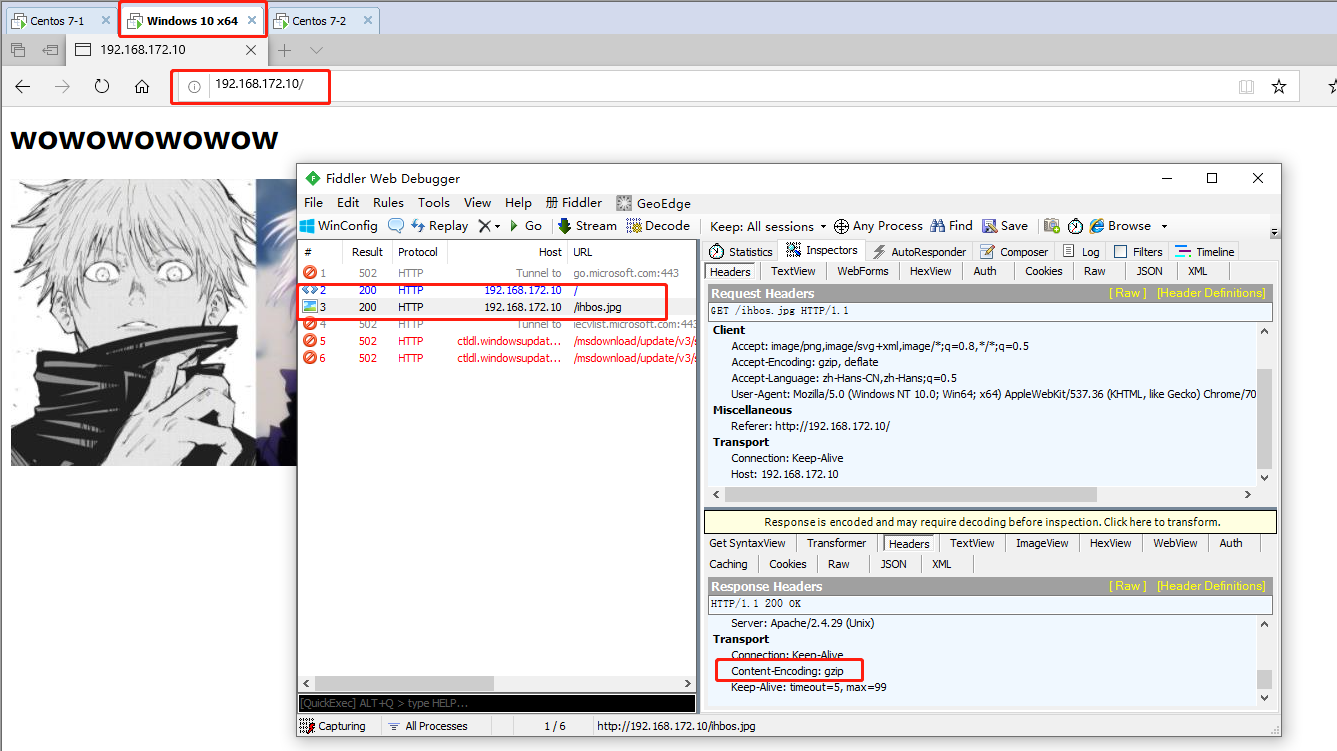Click the camera screenshot toolbar icon
The height and width of the screenshot is (751, 1337).
pos(1051,226)
